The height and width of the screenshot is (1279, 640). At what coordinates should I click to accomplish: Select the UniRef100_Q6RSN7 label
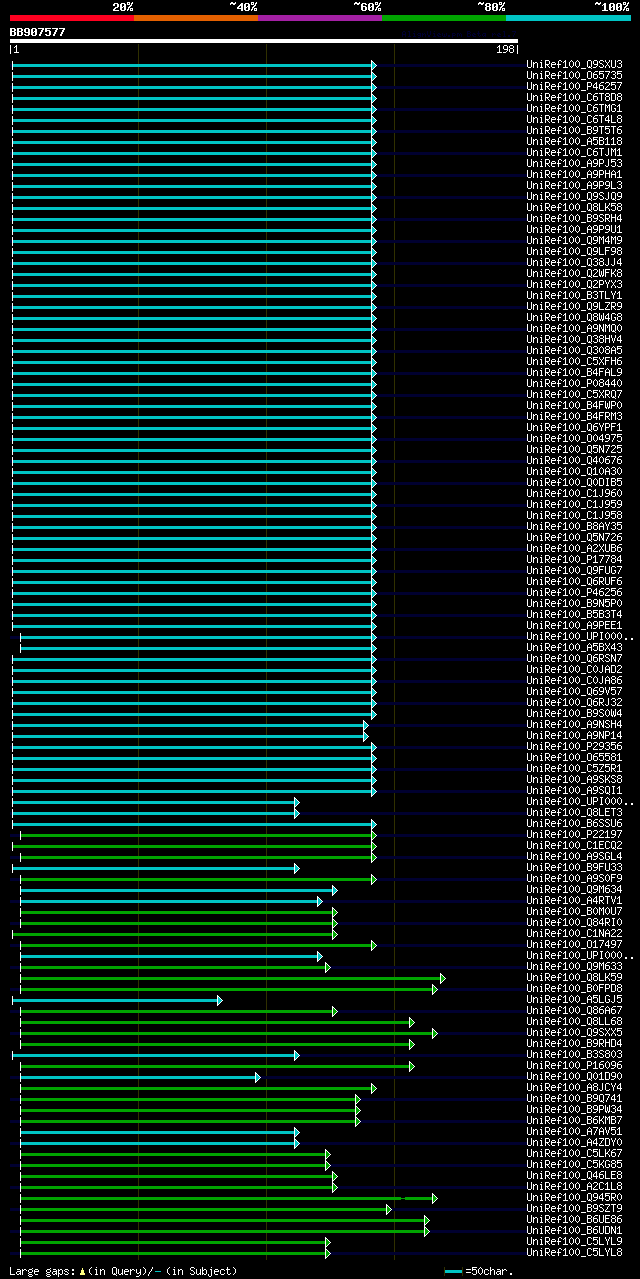[574, 658]
